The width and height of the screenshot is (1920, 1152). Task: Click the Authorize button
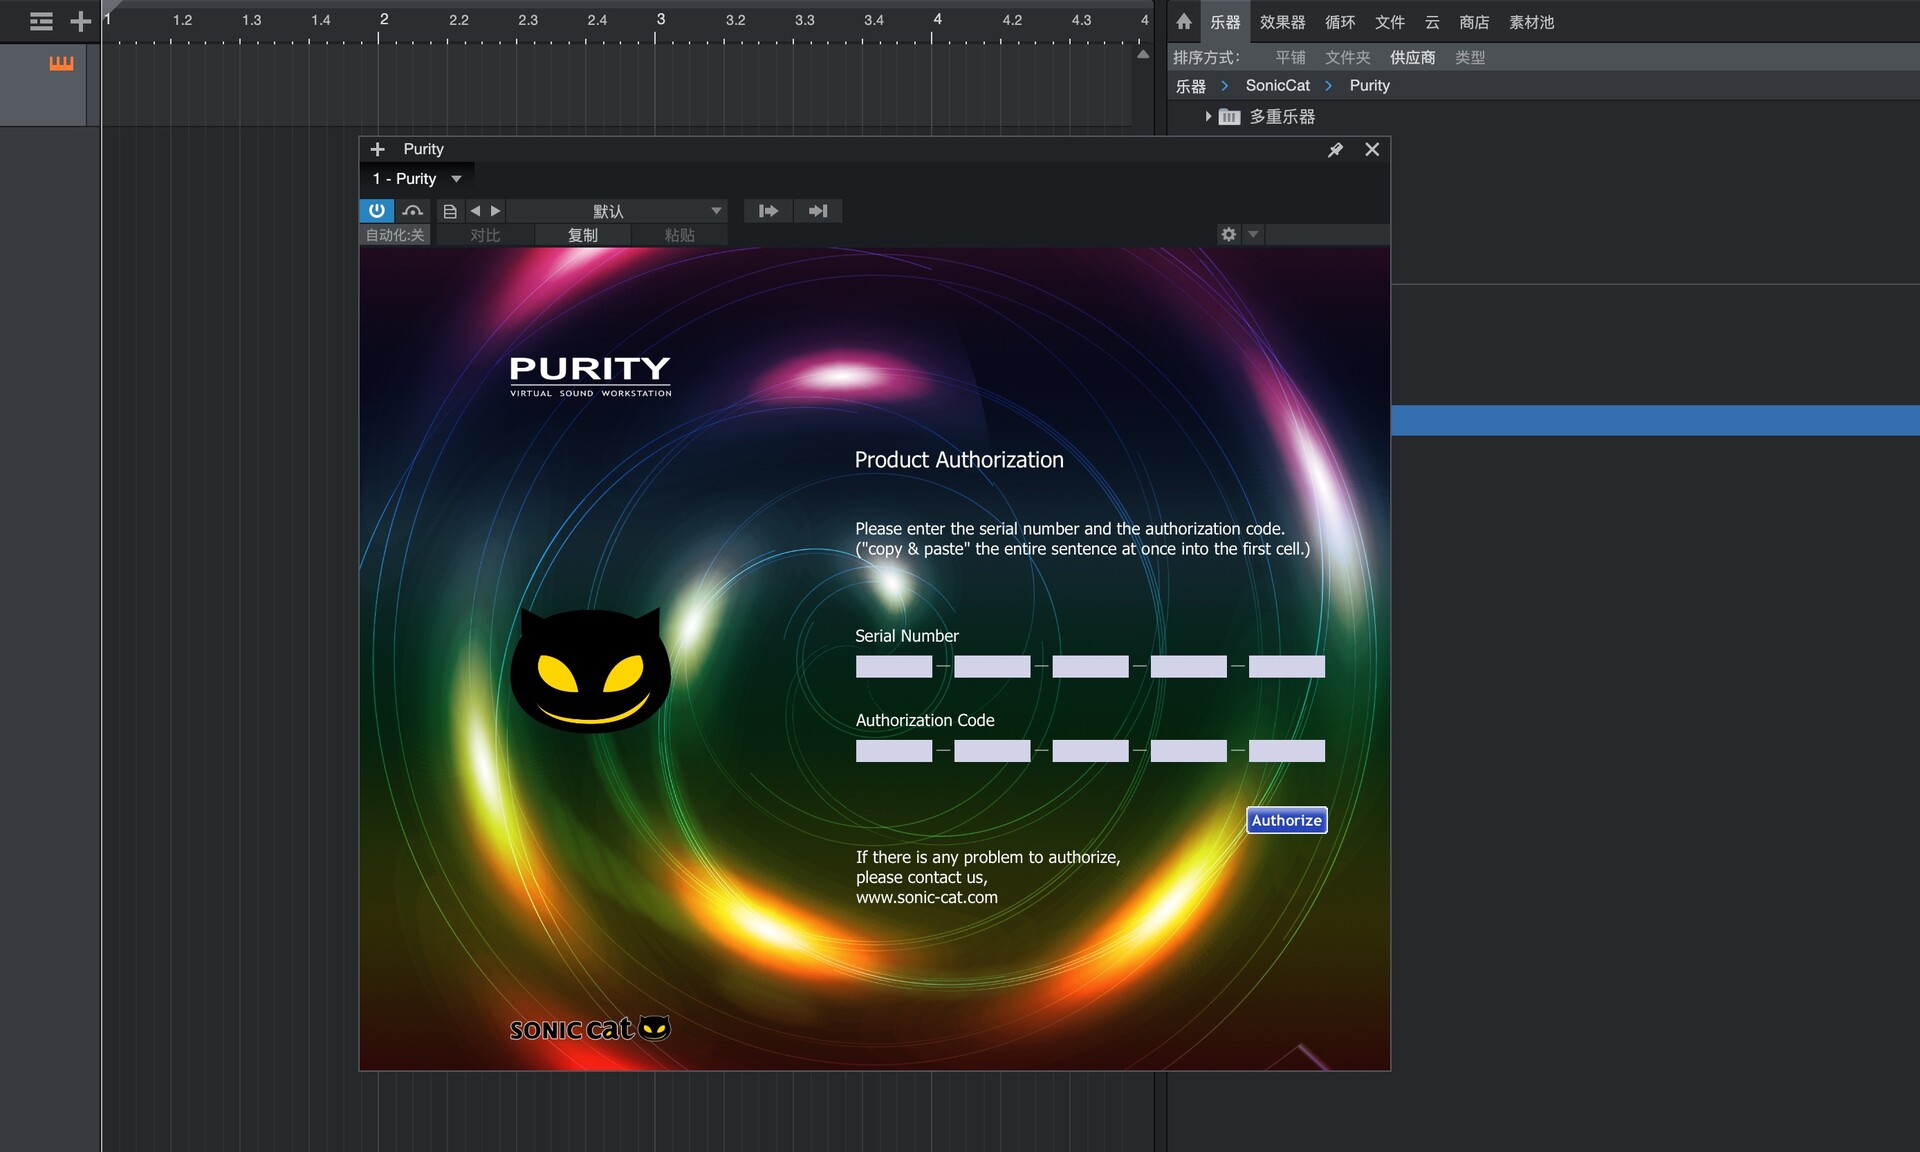point(1286,820)
